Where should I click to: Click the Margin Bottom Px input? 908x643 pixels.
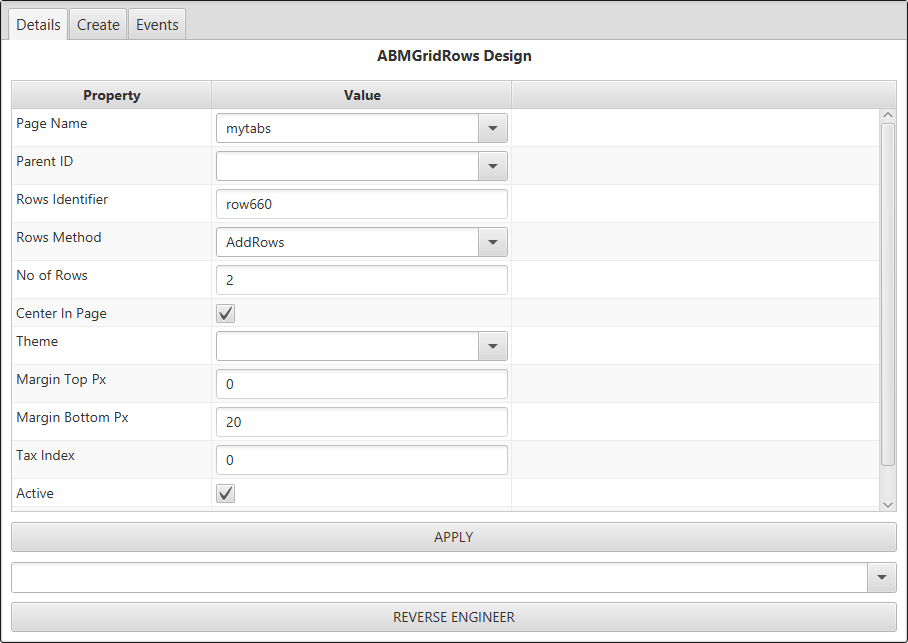point(361,422)
